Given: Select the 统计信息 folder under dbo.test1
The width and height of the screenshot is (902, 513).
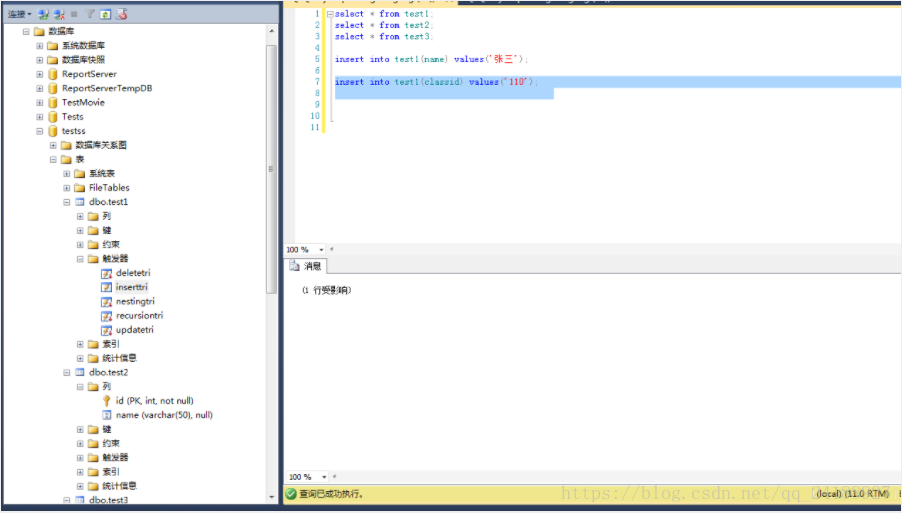Looking at the screenshot, I should click(120, 358).
